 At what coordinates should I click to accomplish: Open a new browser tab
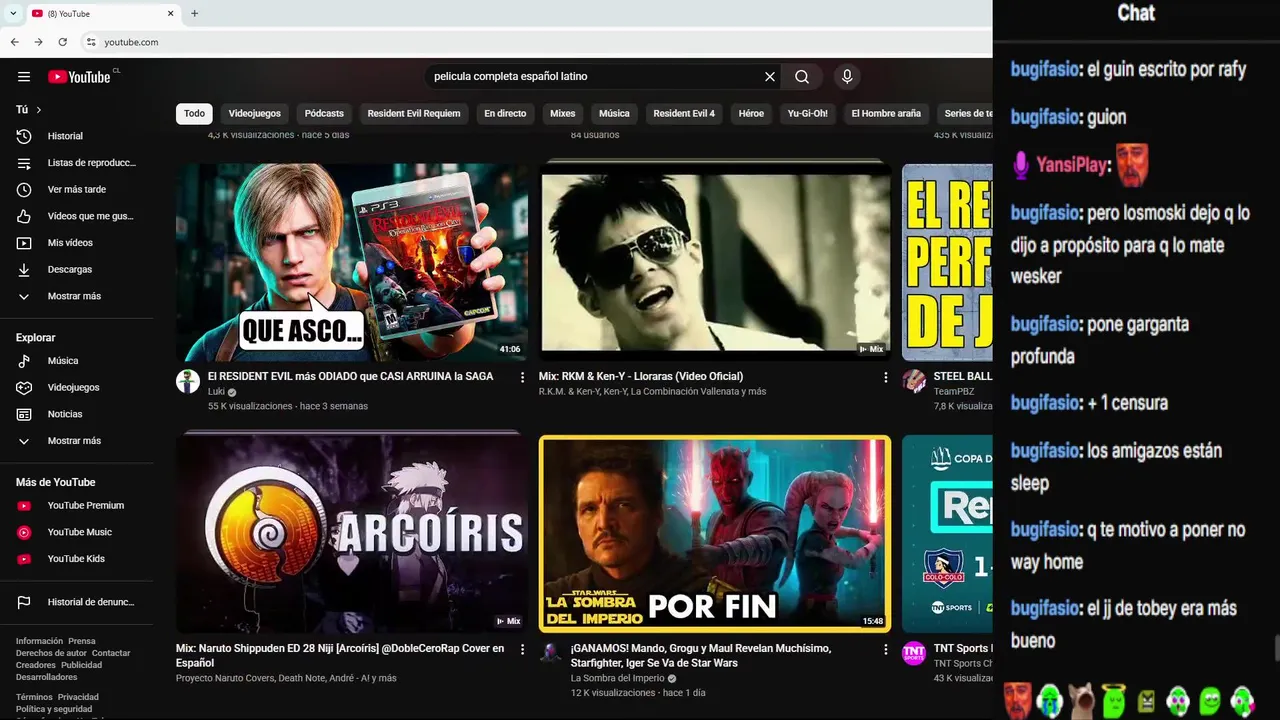coord(194,13)
